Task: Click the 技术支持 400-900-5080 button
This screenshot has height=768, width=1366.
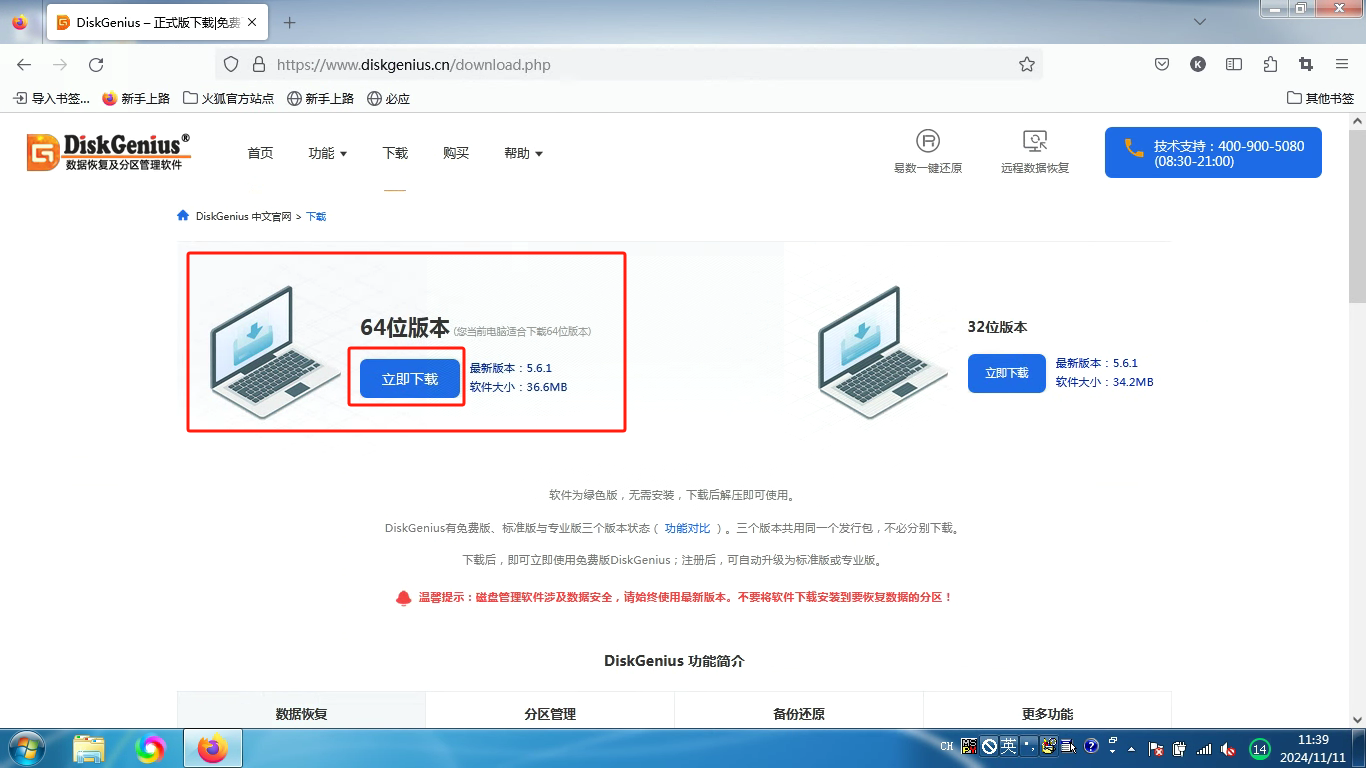Action: tap(1213, 152)
